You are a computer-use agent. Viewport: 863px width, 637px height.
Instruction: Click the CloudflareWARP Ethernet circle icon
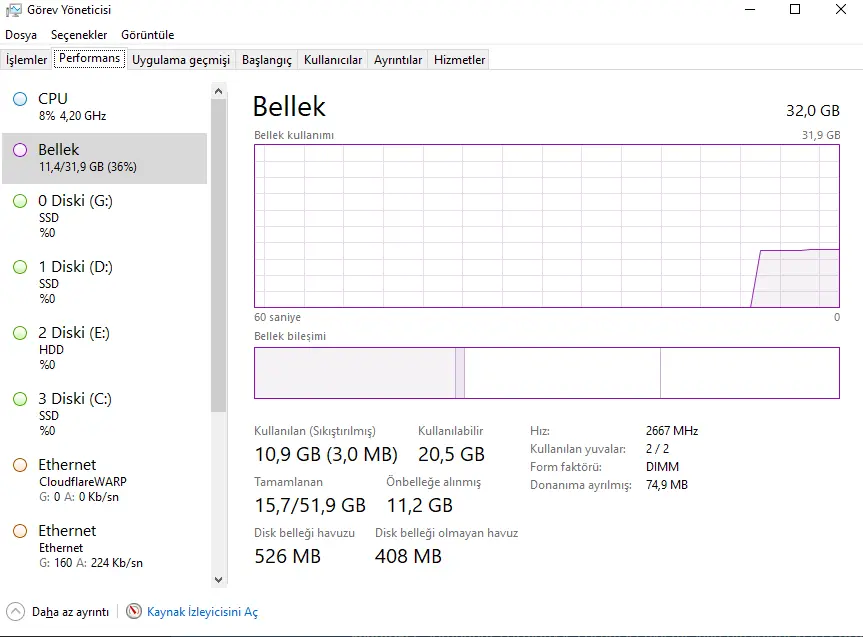(x=20, y=465)
